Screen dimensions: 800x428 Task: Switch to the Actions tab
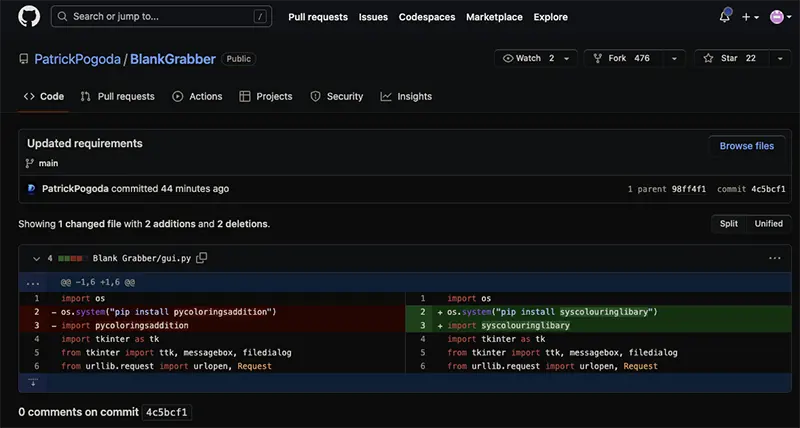[197, 96]
